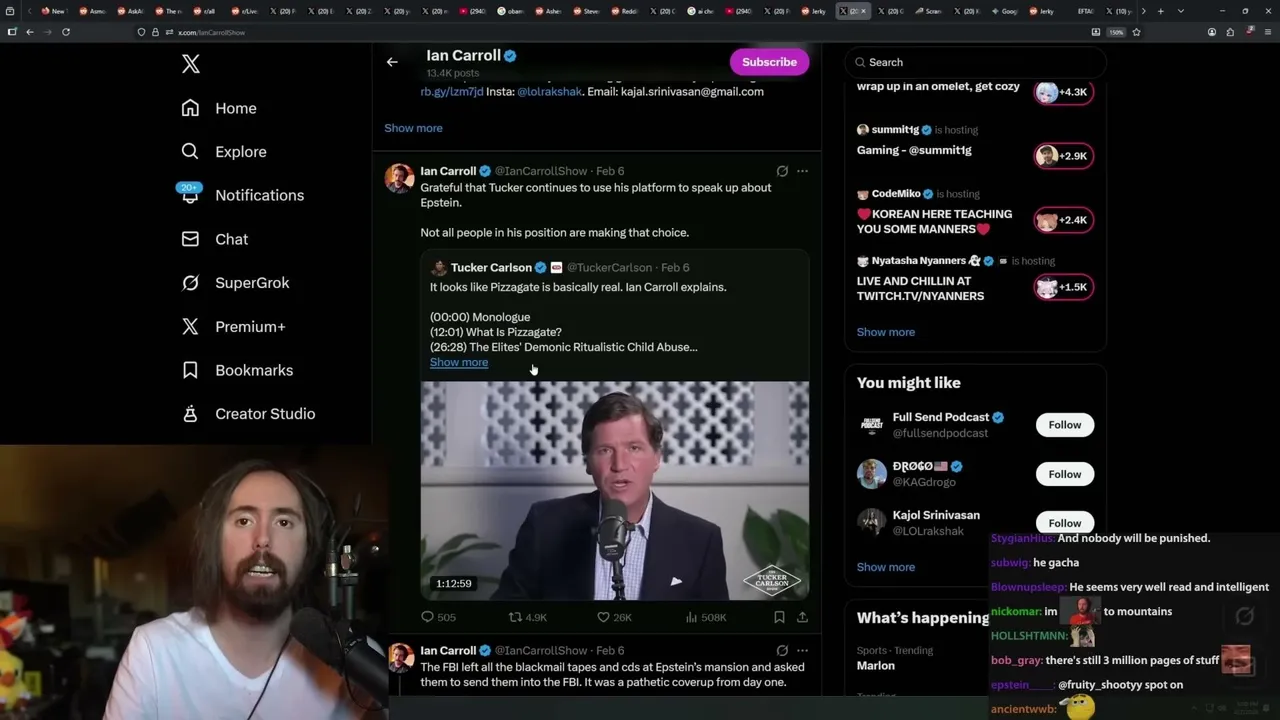Viewport: 1280px width, 720px height.
Task: Follow Full Send Podcast
Action: click(1065, 425)
